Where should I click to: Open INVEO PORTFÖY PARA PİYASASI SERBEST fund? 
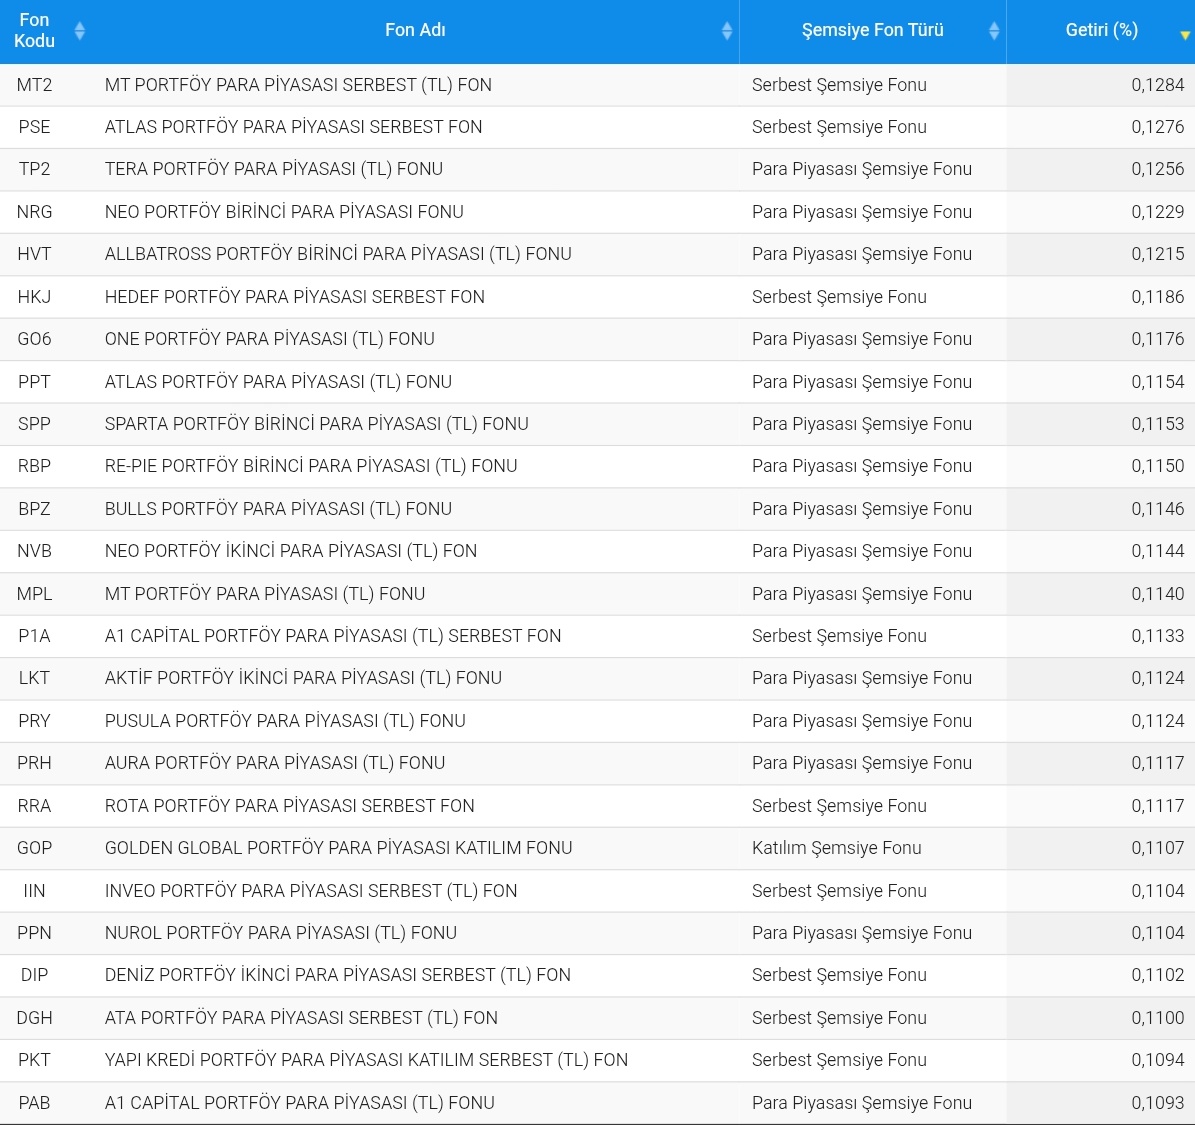pyautogui.click(x=311, y=891)
